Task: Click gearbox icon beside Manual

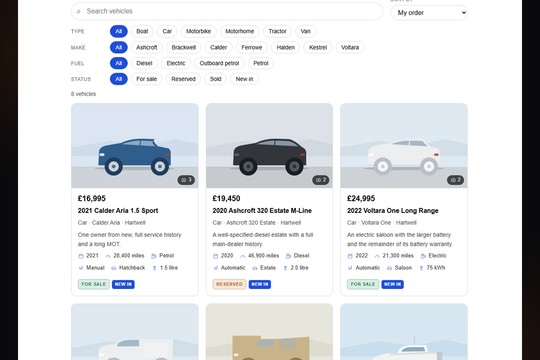Action: coord(81,268)
